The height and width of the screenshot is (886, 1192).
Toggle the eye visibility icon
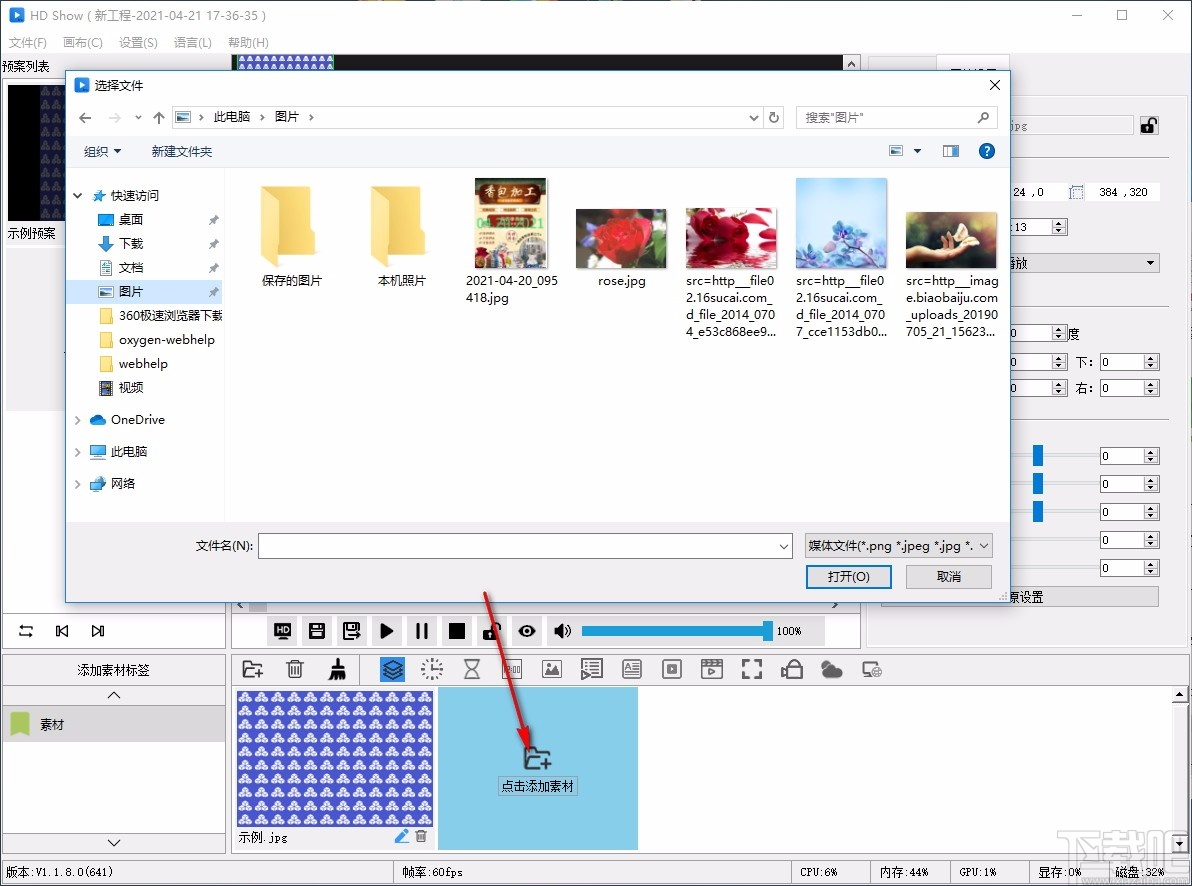click(527, 630)
